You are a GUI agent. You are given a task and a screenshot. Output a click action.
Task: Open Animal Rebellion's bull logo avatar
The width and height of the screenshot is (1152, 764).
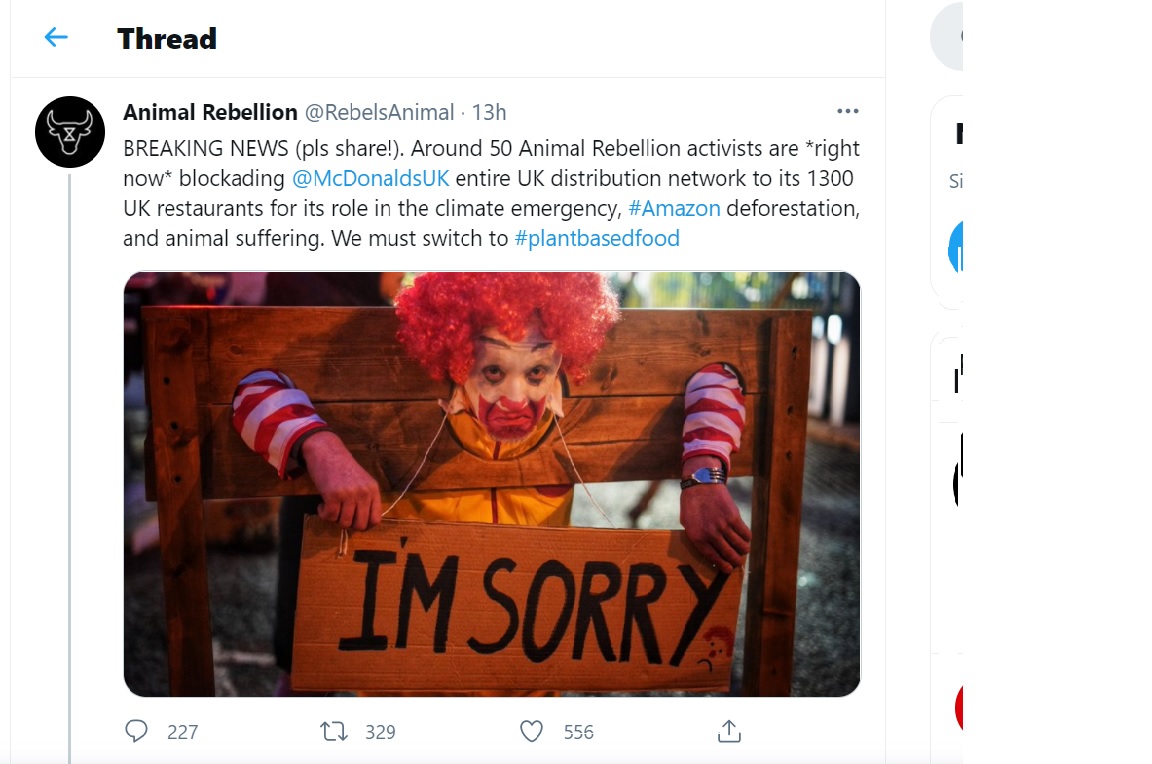tap(70, 132)
